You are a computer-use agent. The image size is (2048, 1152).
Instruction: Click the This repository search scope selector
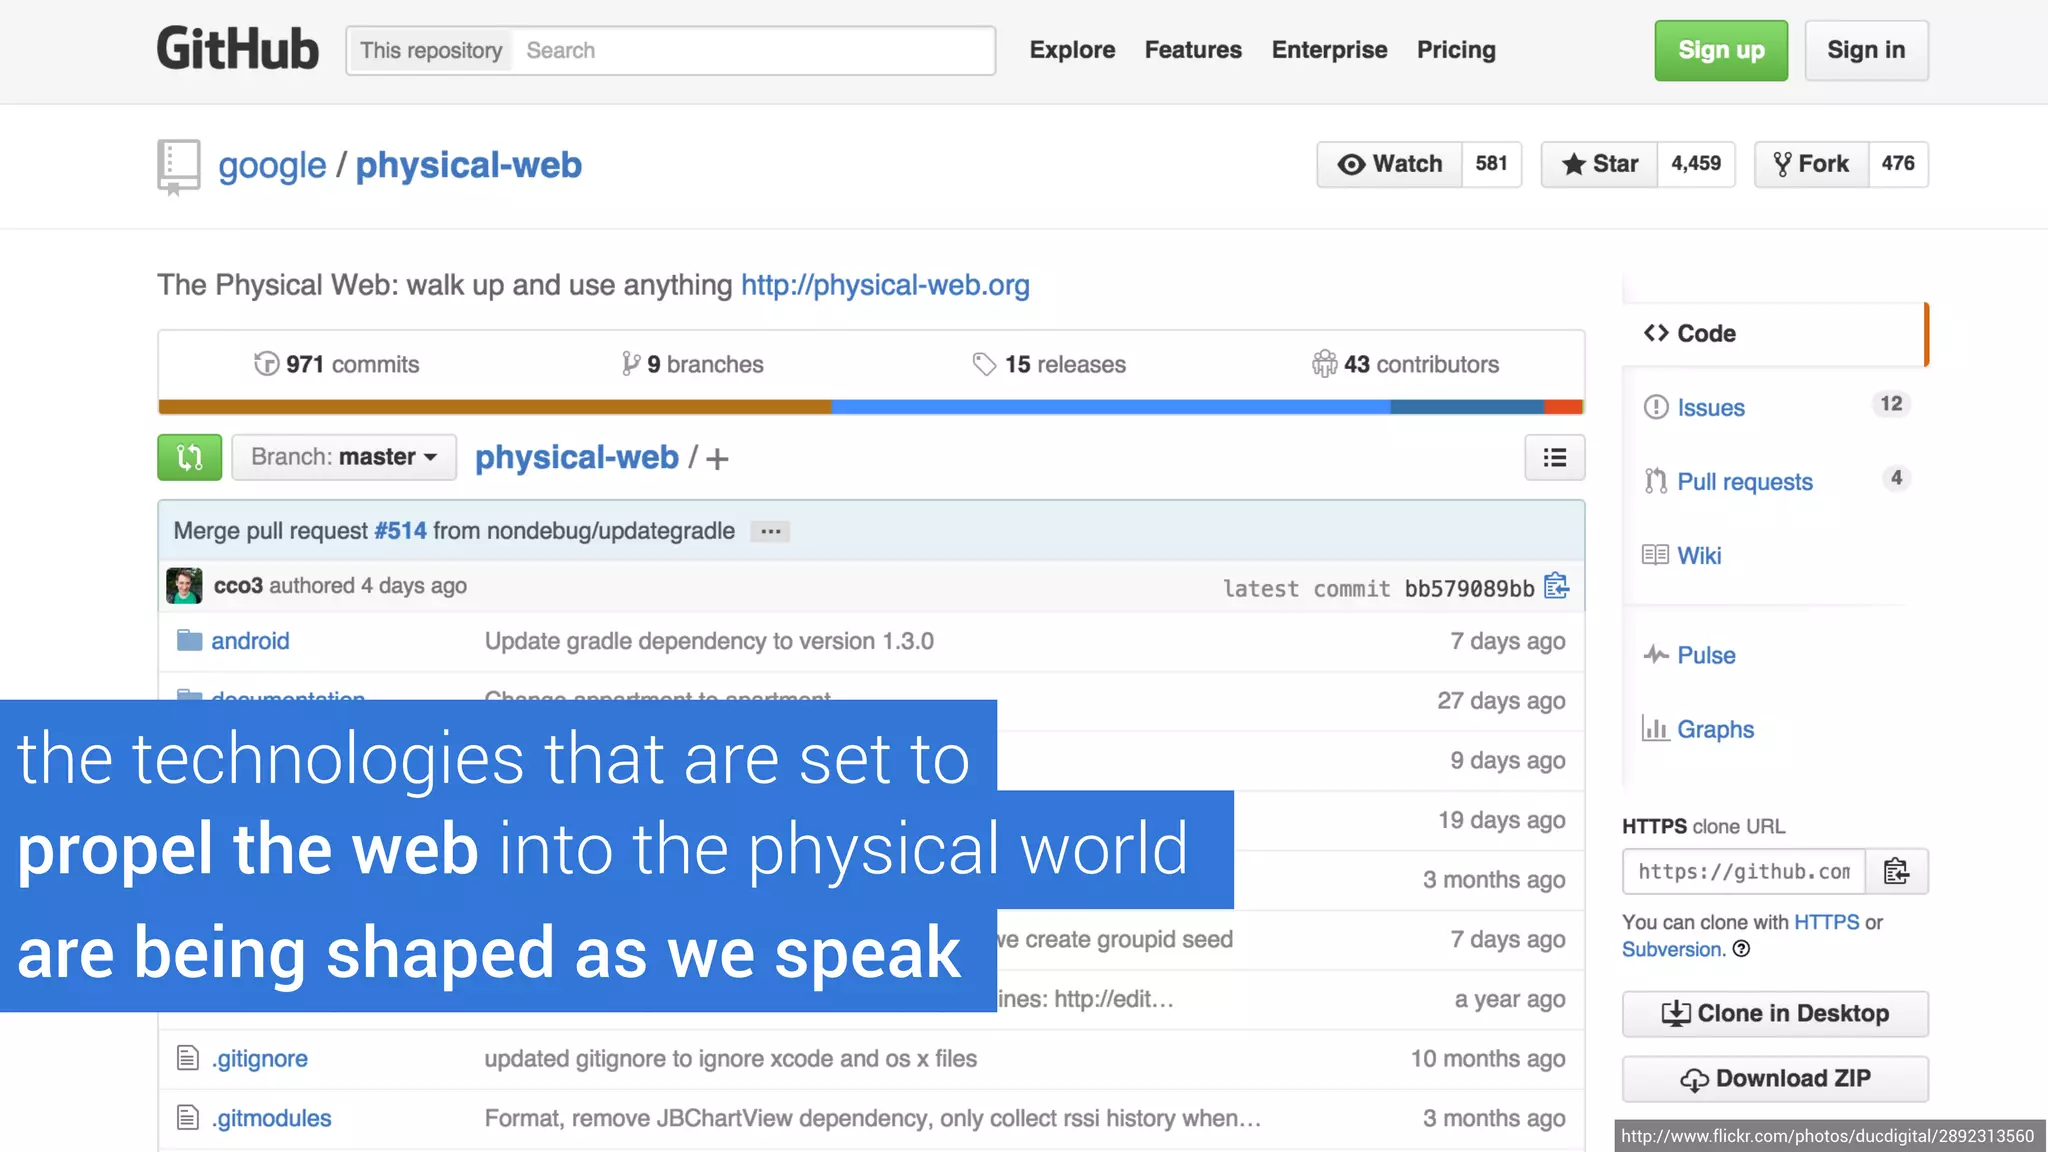click(x=431, y=50)
